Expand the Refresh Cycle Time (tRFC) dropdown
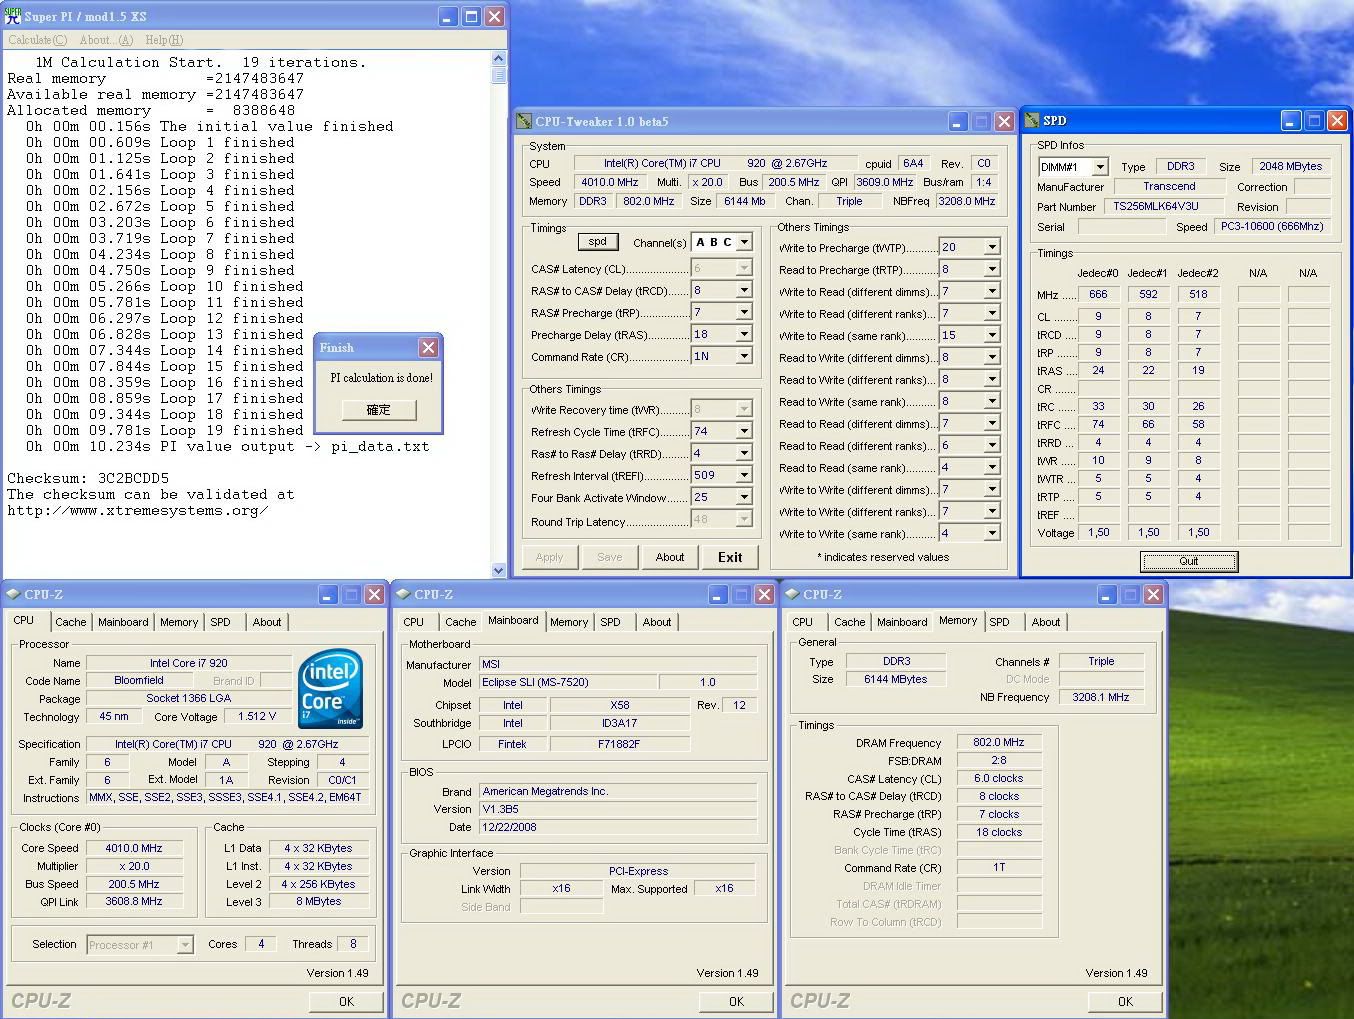 coord(743,431)
